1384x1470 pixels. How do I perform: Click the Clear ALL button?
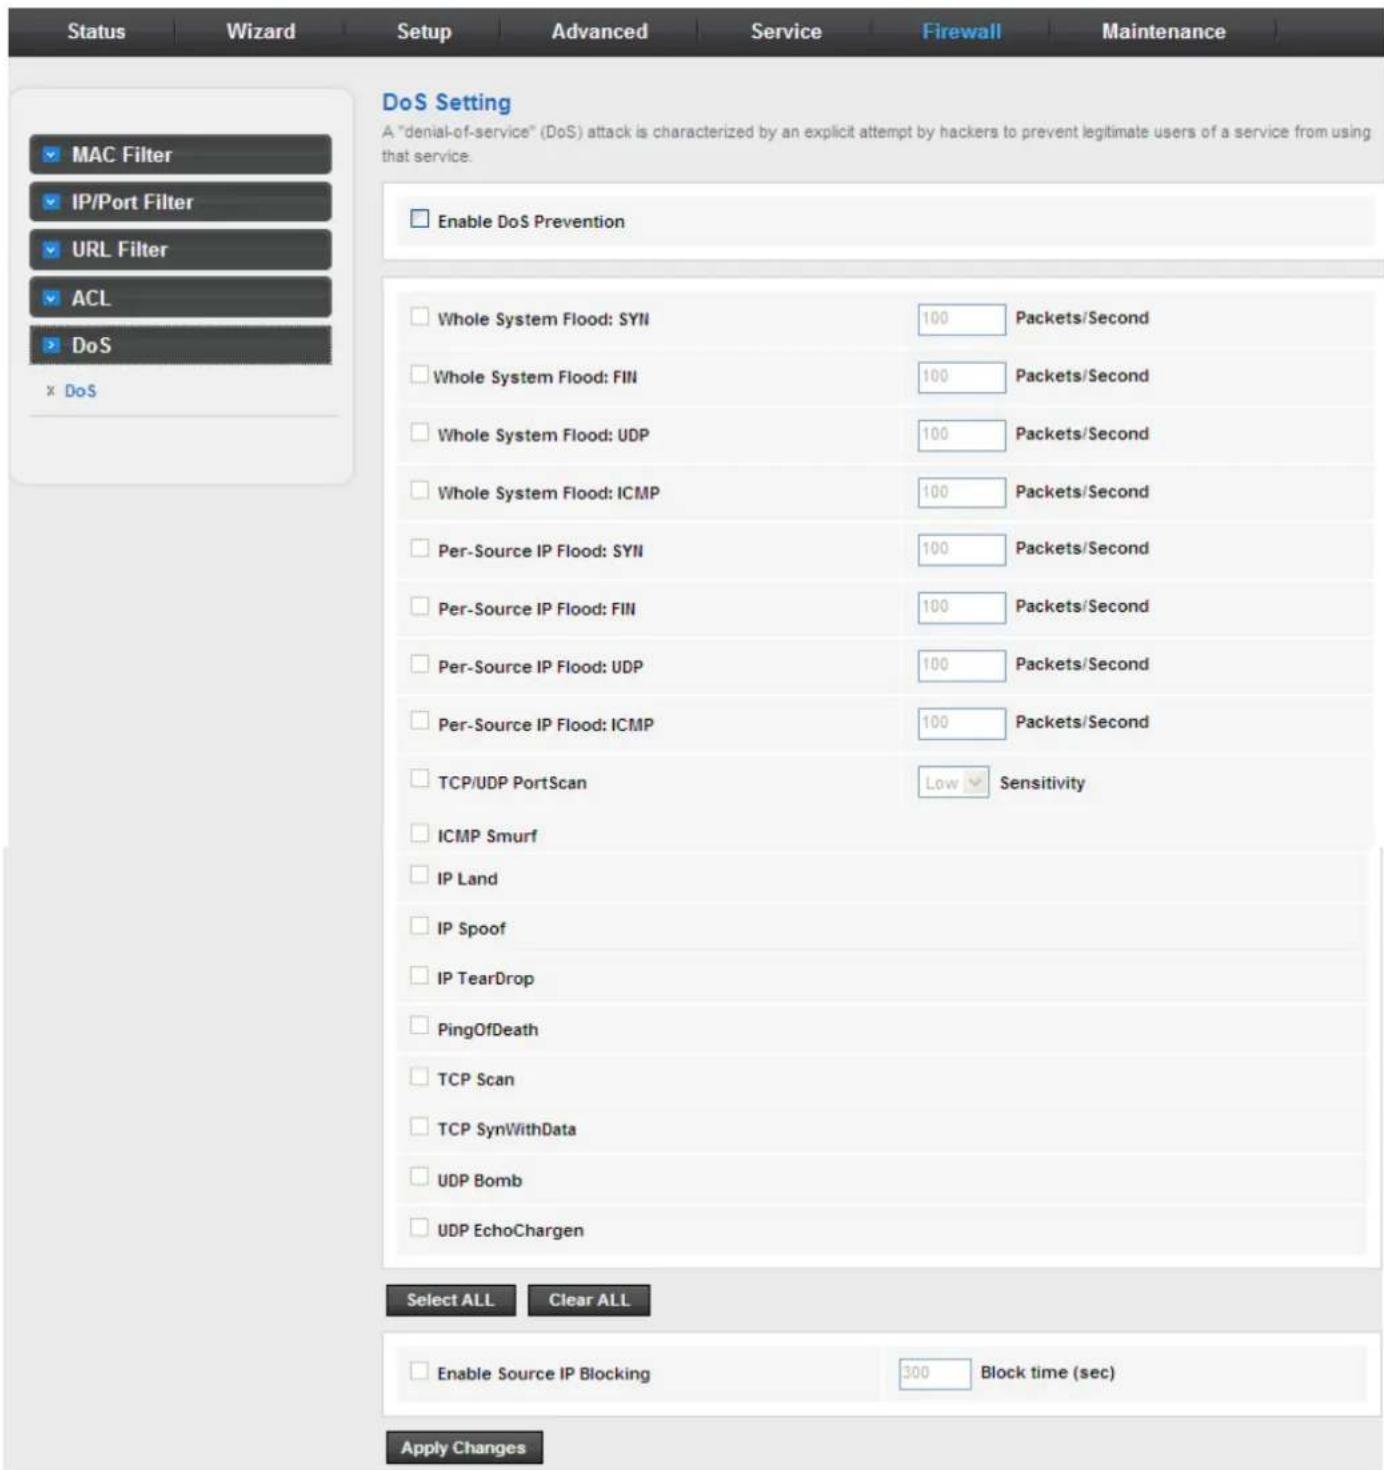click(x=589, y=1300)
